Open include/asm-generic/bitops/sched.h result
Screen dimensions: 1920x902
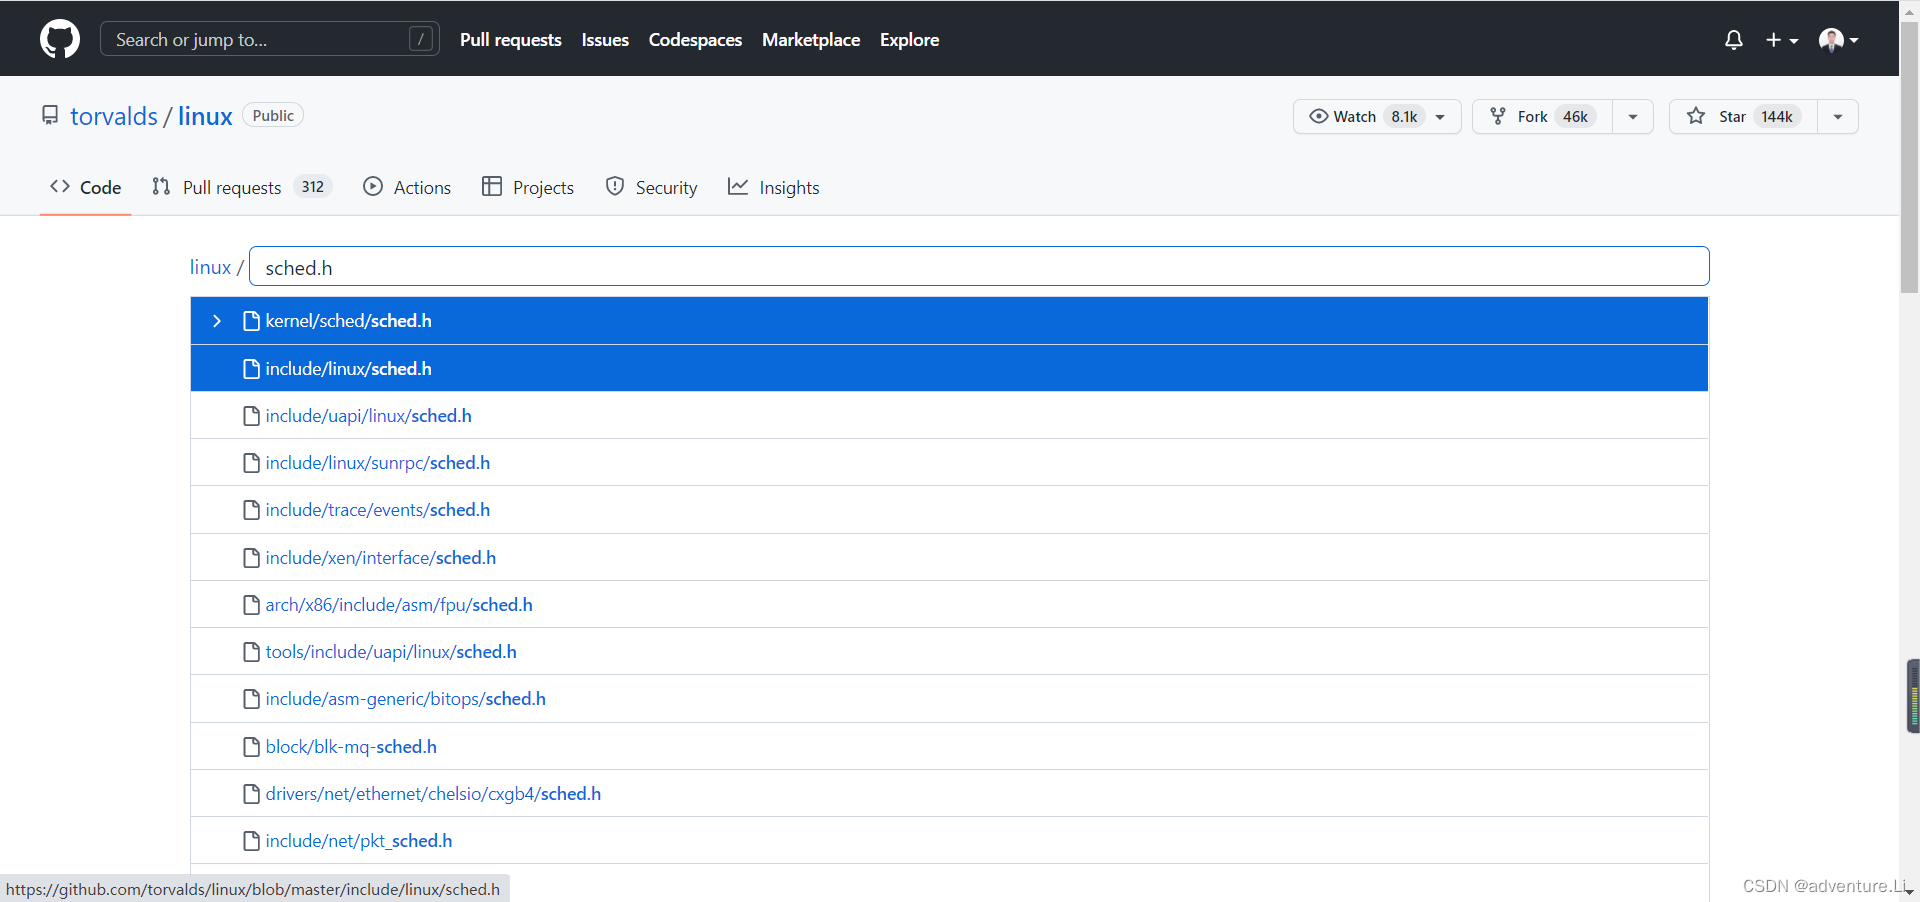(x=949, y=699)
